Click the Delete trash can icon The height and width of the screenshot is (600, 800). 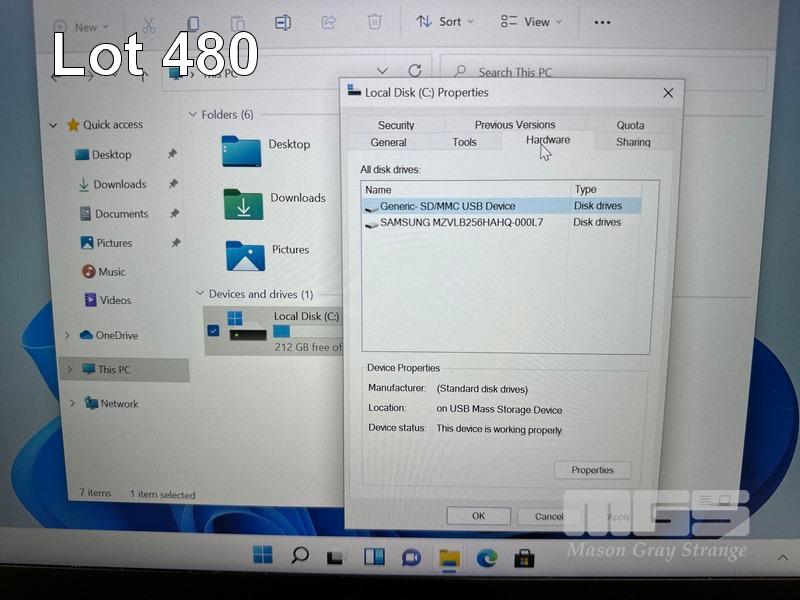click(374, 22)
